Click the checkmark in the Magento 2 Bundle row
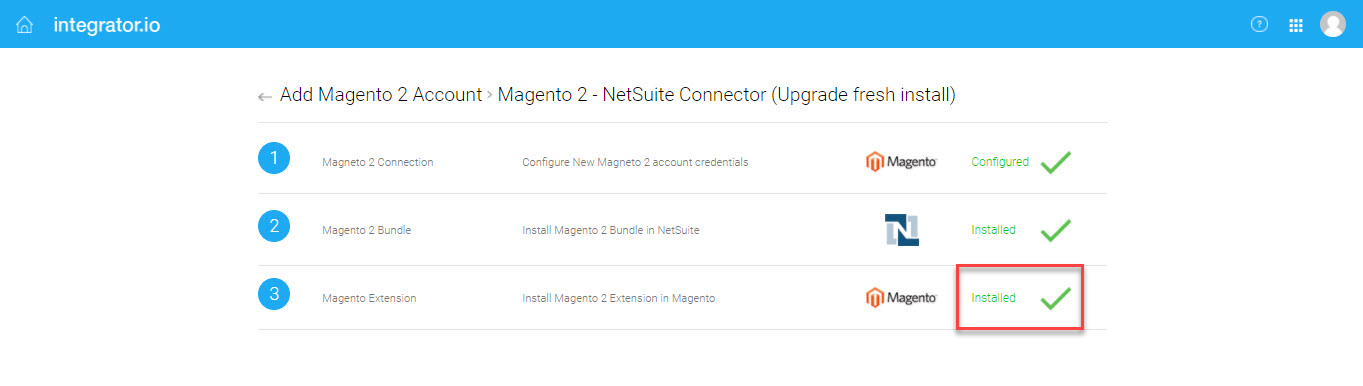The width and height of the screenshot is (1363, 386). click(1056, 230)
